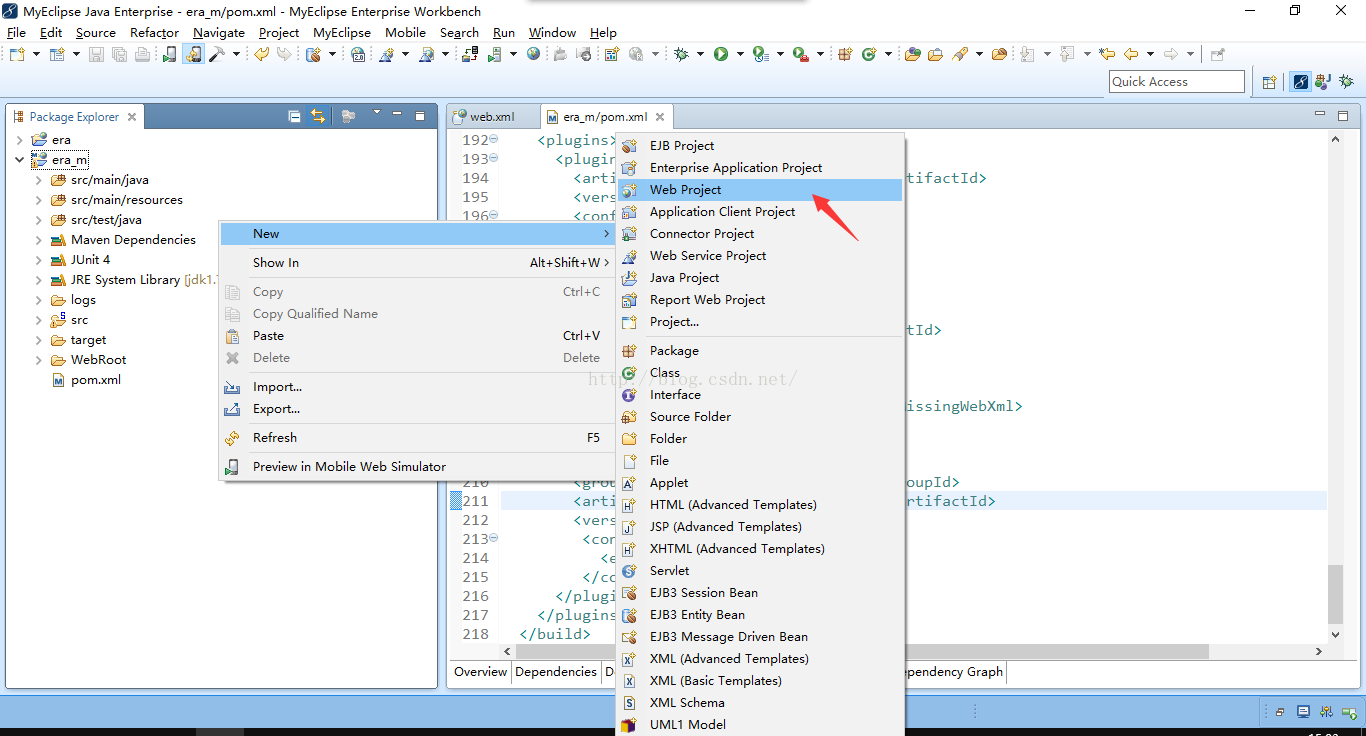Open the Dependencies tab of pom editor

pyautogui.click(x=555, y=672)
